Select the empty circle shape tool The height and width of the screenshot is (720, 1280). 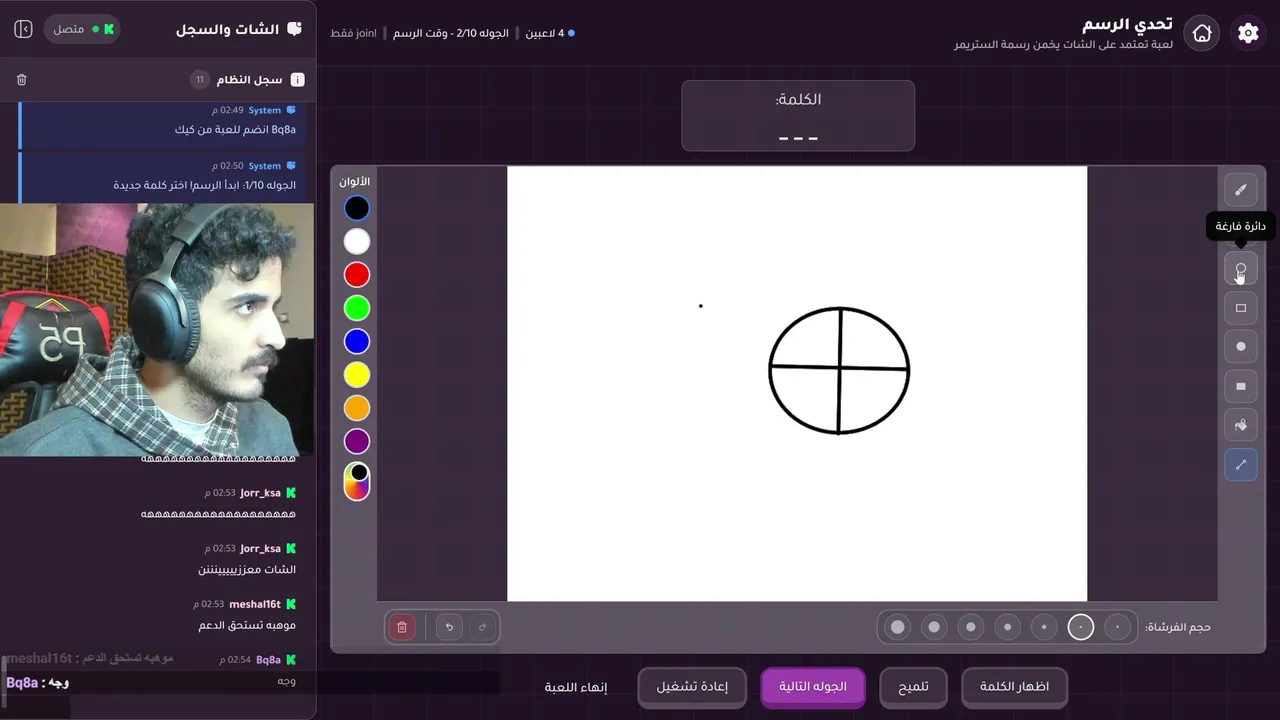coord(1241,269)
